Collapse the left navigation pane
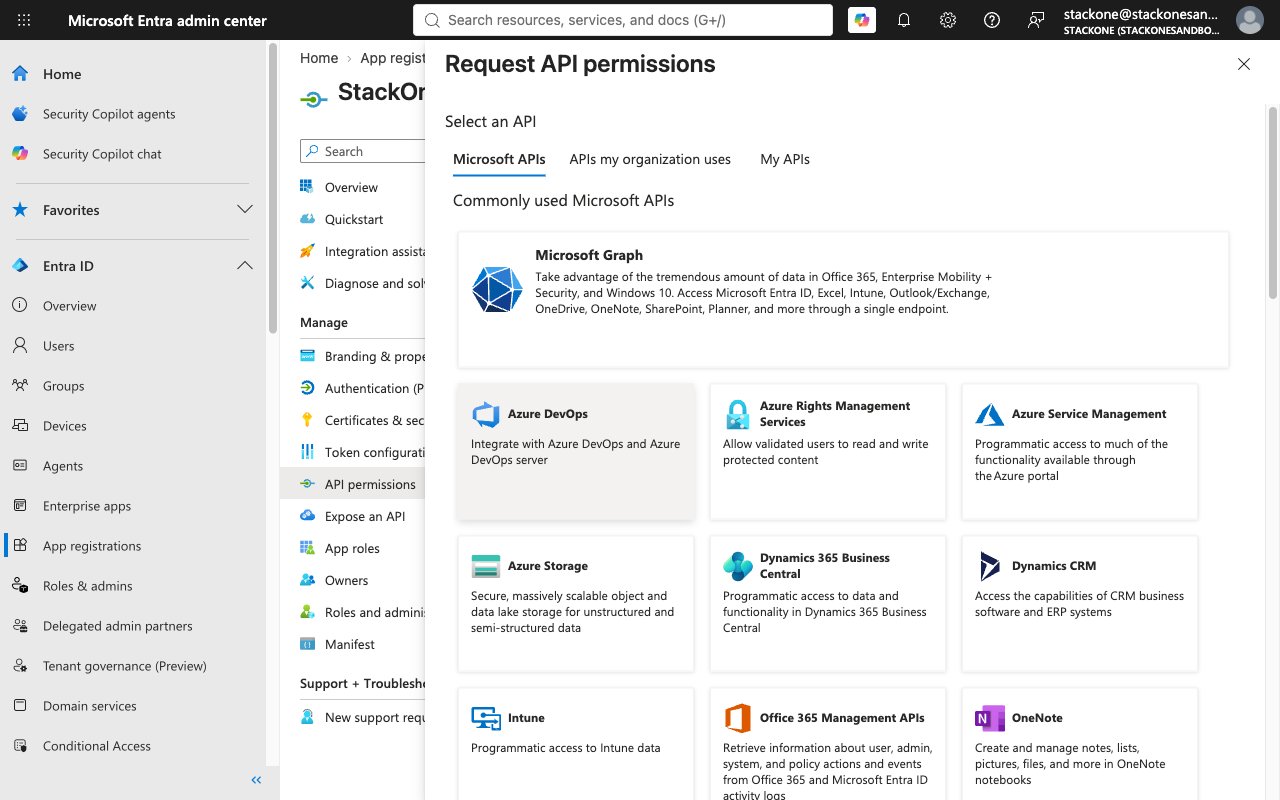Image resolution: width=1280 pixels, height=800 pixels. (x=256, y=780)
